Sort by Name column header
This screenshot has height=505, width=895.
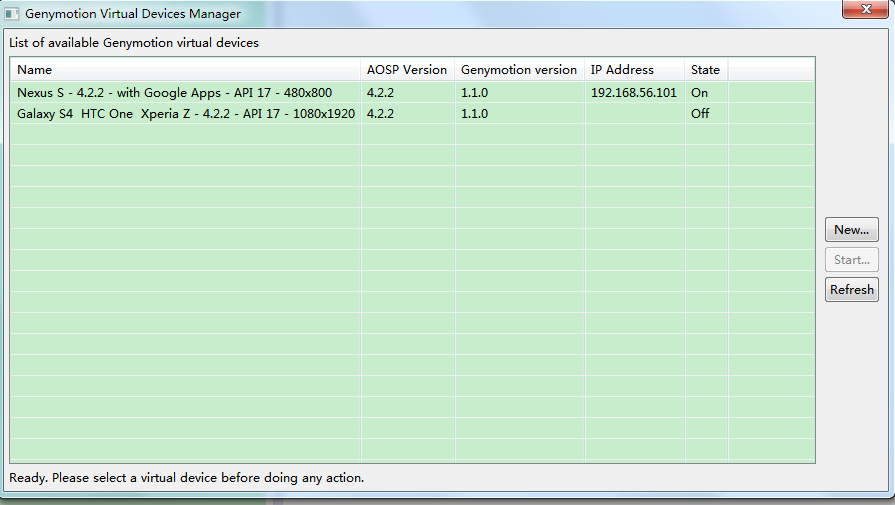point(185,70)
